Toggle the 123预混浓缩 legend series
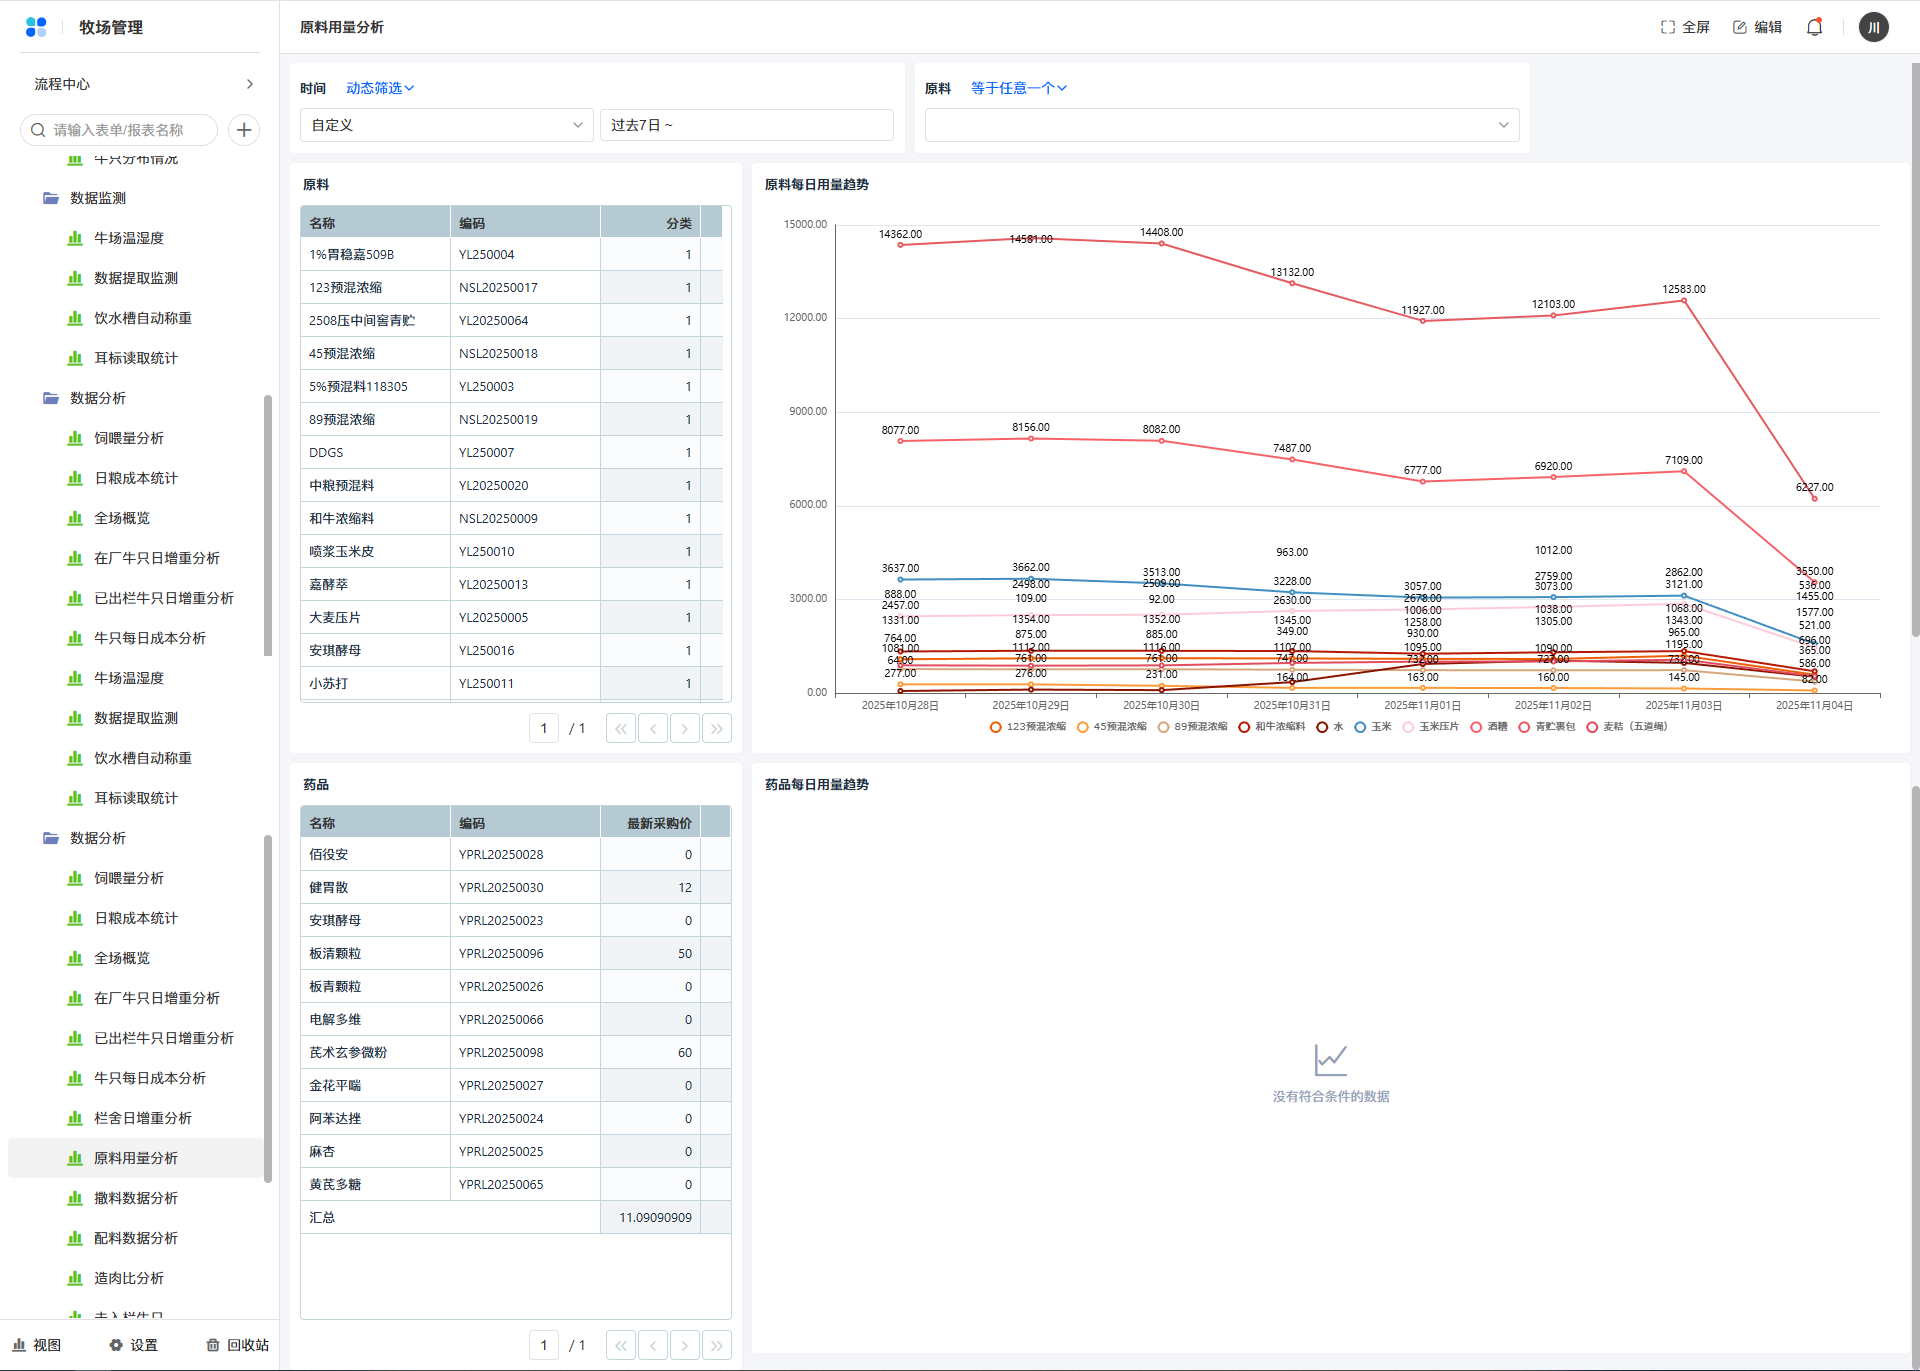The height and width of the screenshot is (1371, 1920). coord(1028,727)
